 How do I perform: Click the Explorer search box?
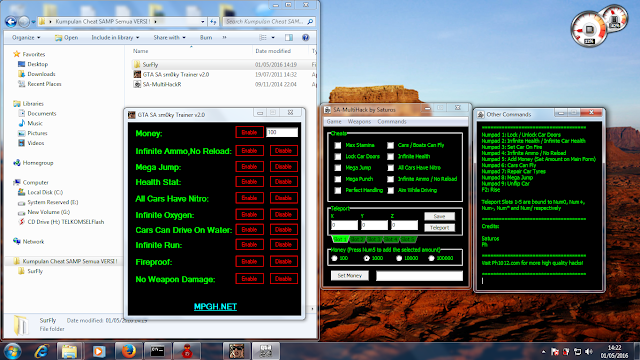tap(269, 22)
